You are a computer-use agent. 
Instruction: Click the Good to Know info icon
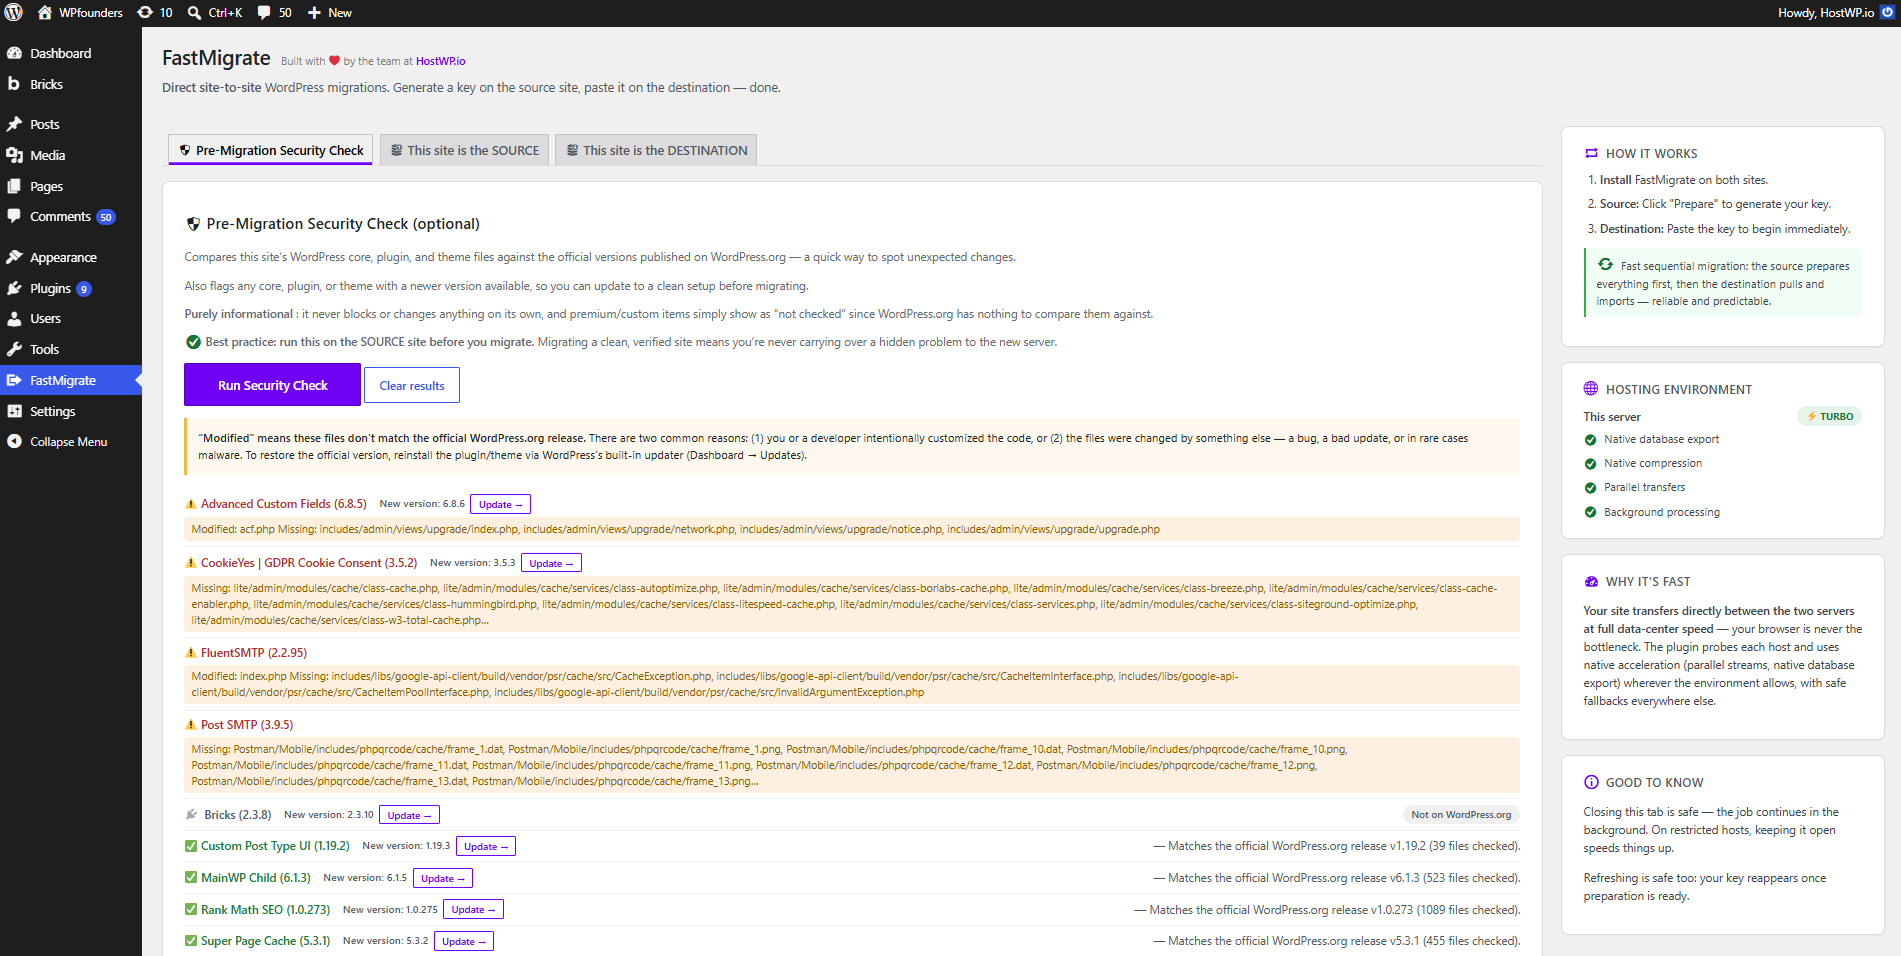tap(1591, 782)
